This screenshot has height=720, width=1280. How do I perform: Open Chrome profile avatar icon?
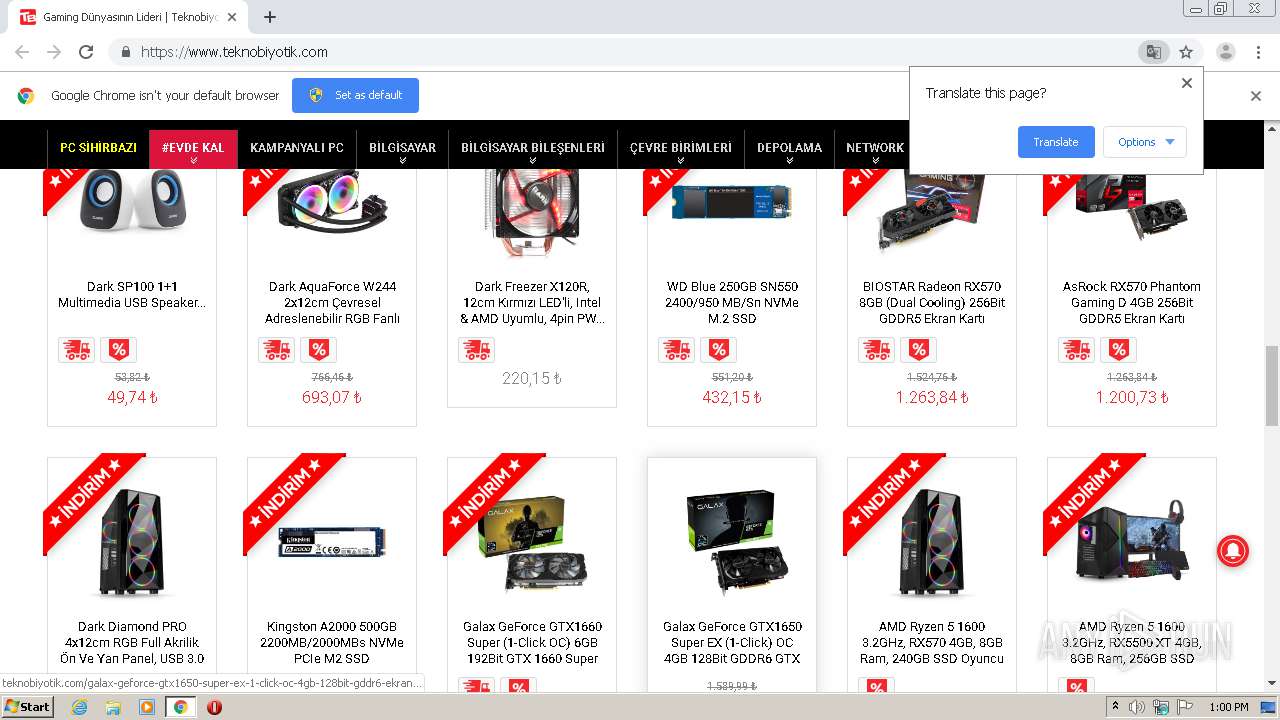pyautogui.click(x=1225, y=52)
